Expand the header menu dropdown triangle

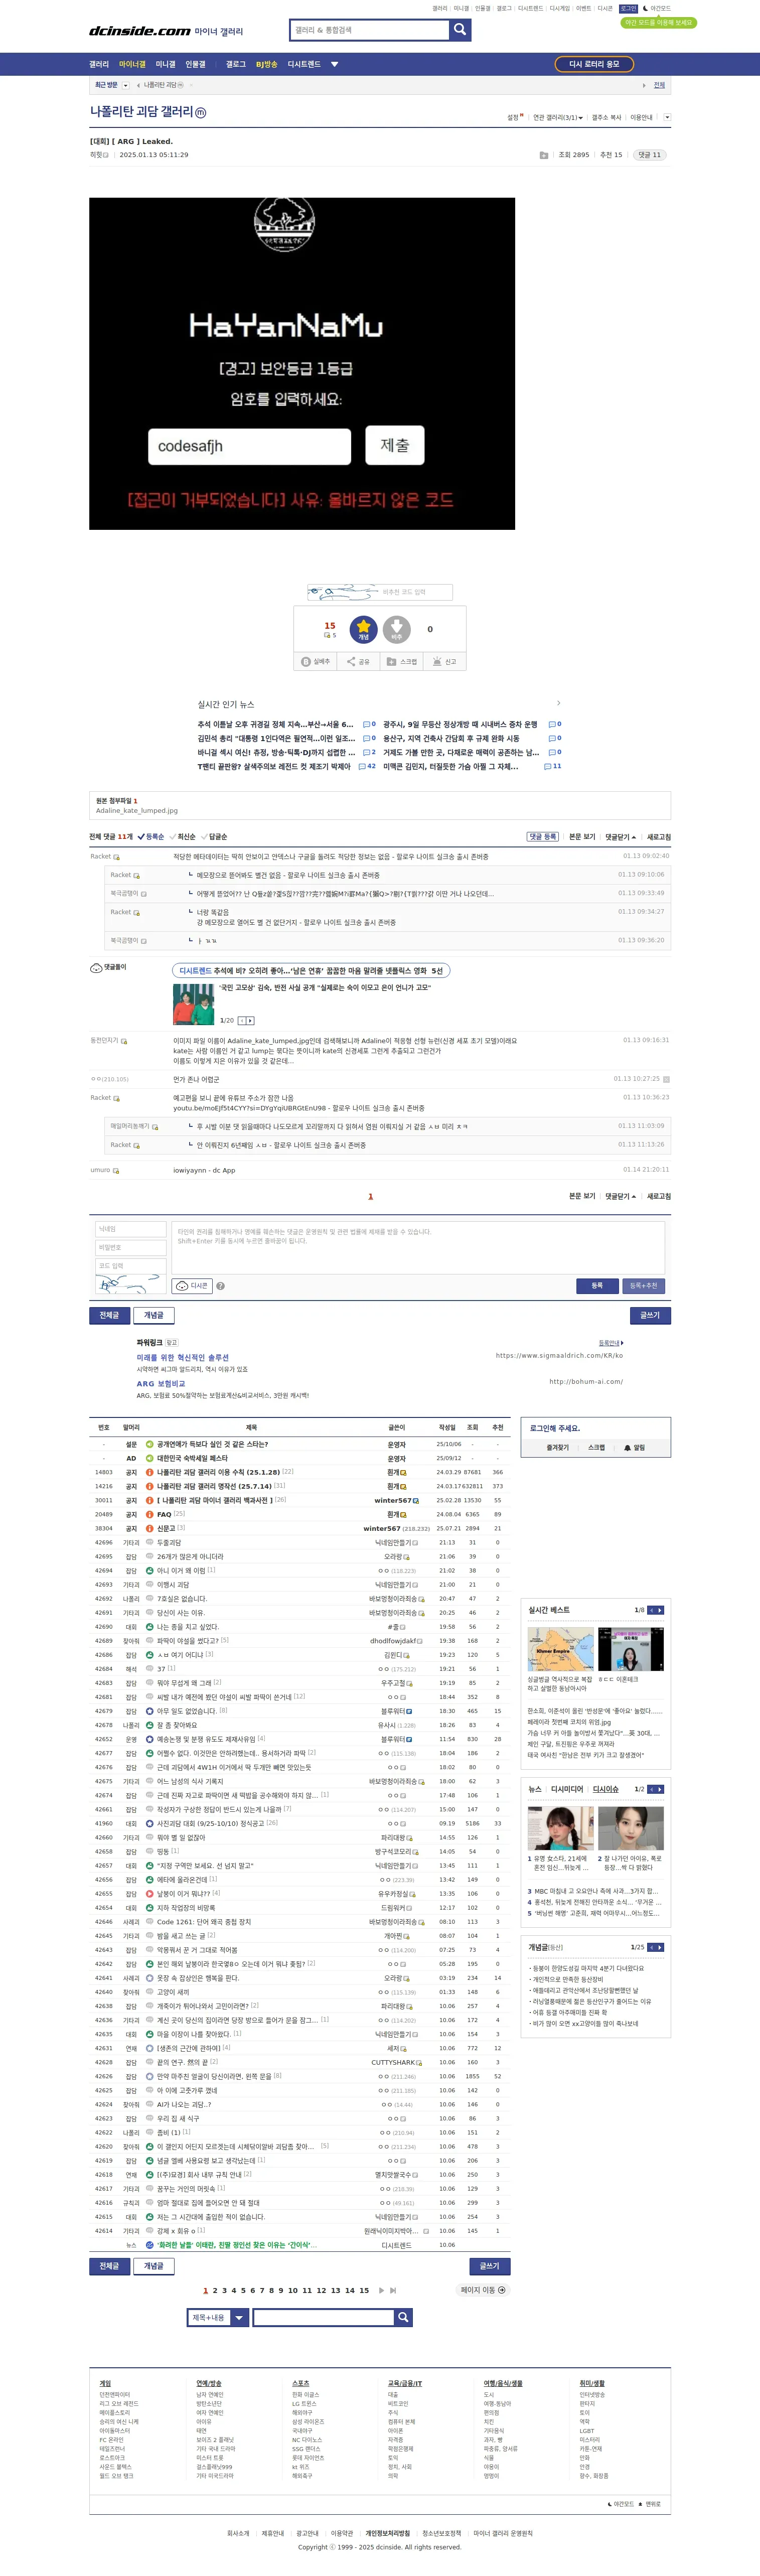(x=335, y=64)
